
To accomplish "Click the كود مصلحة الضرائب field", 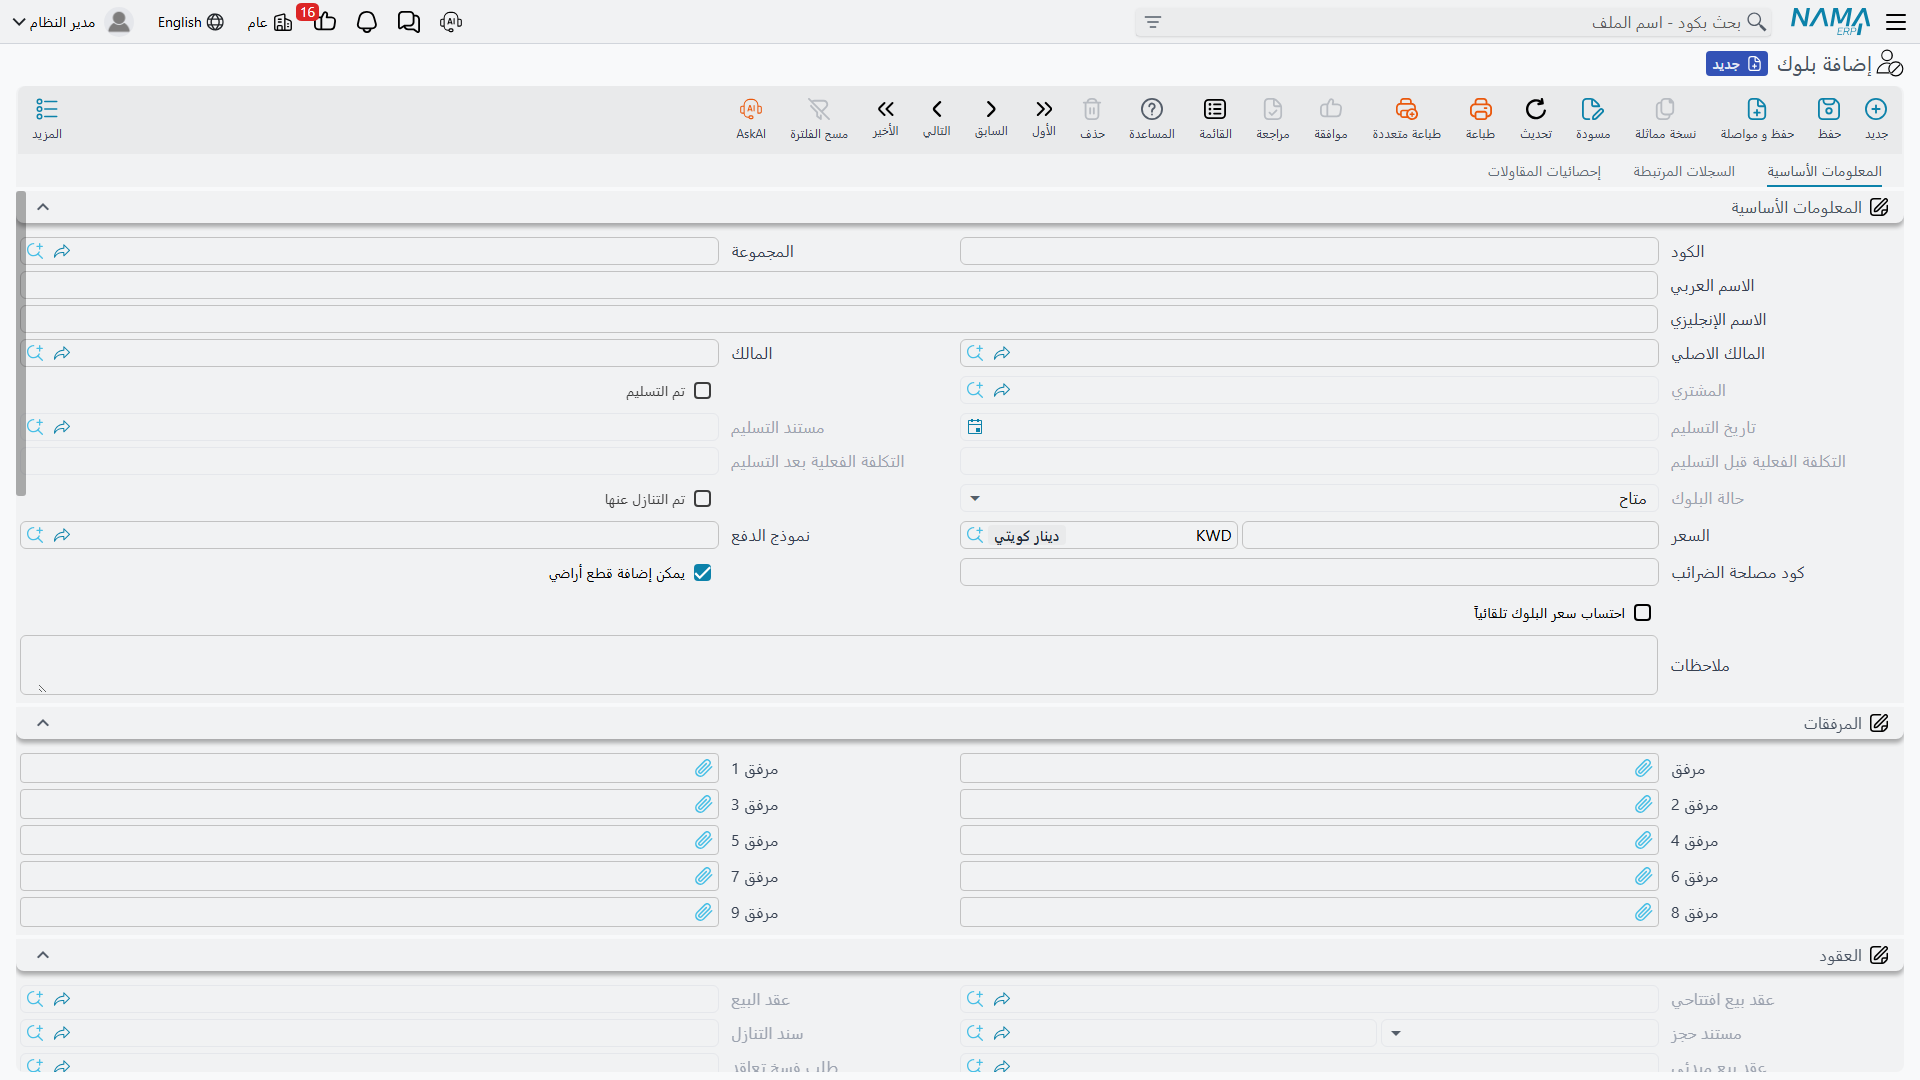I will coord(1309,572).
